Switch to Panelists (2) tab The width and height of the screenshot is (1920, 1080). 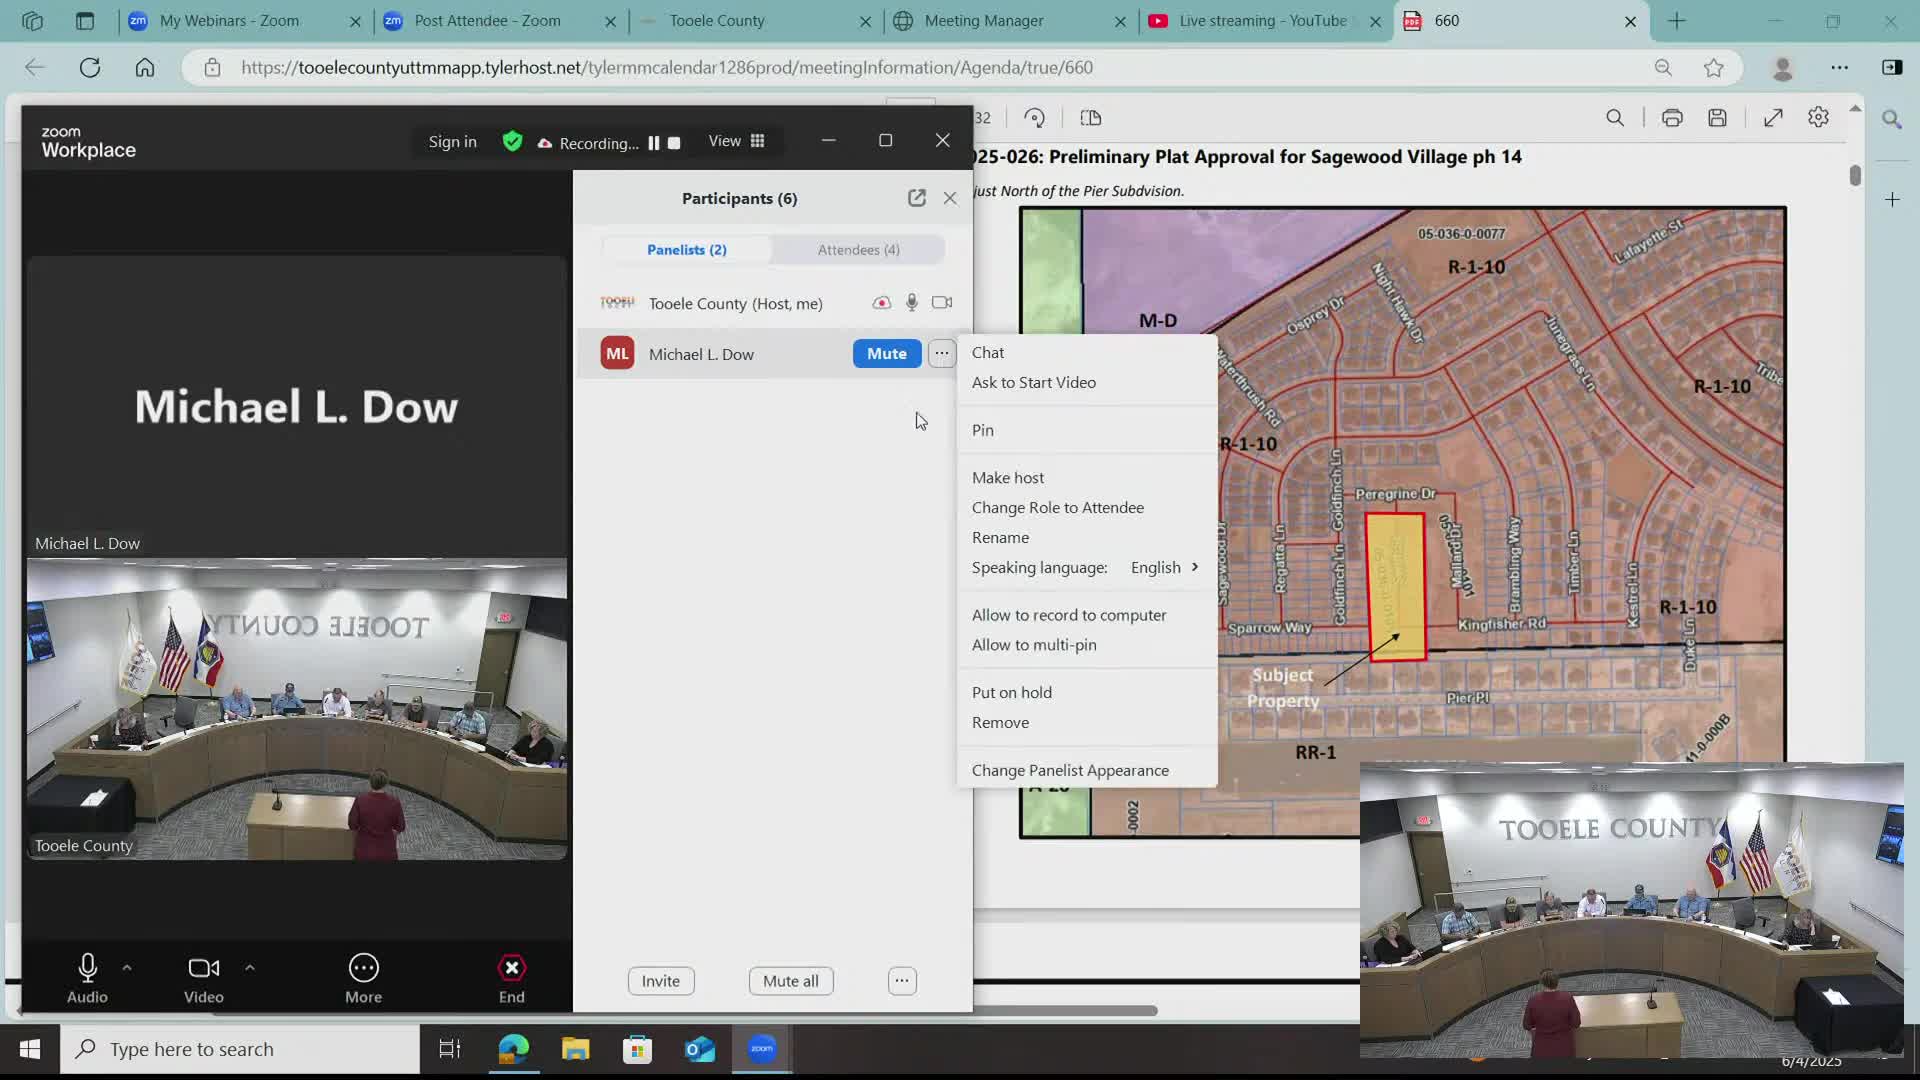click(x=687, y=249)
